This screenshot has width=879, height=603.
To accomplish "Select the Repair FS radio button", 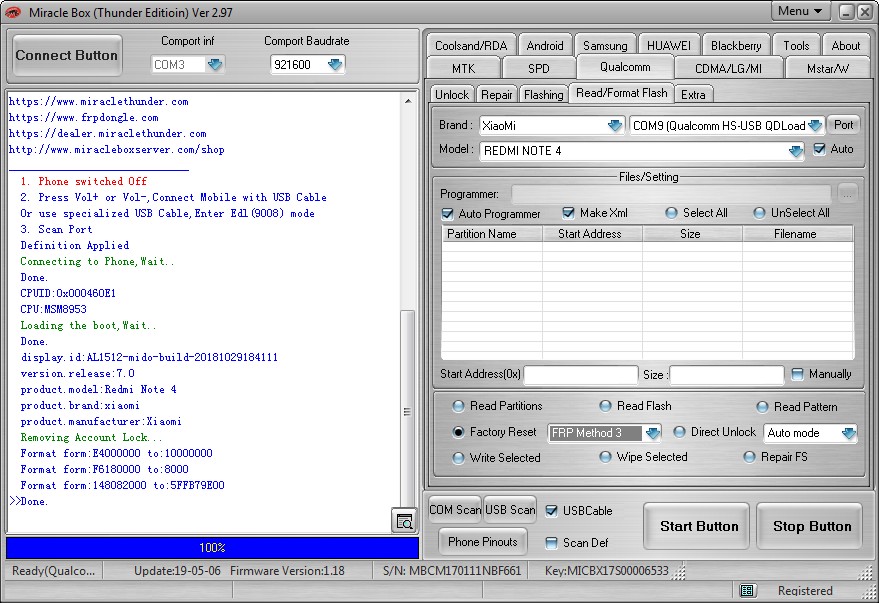I will 750,457.
